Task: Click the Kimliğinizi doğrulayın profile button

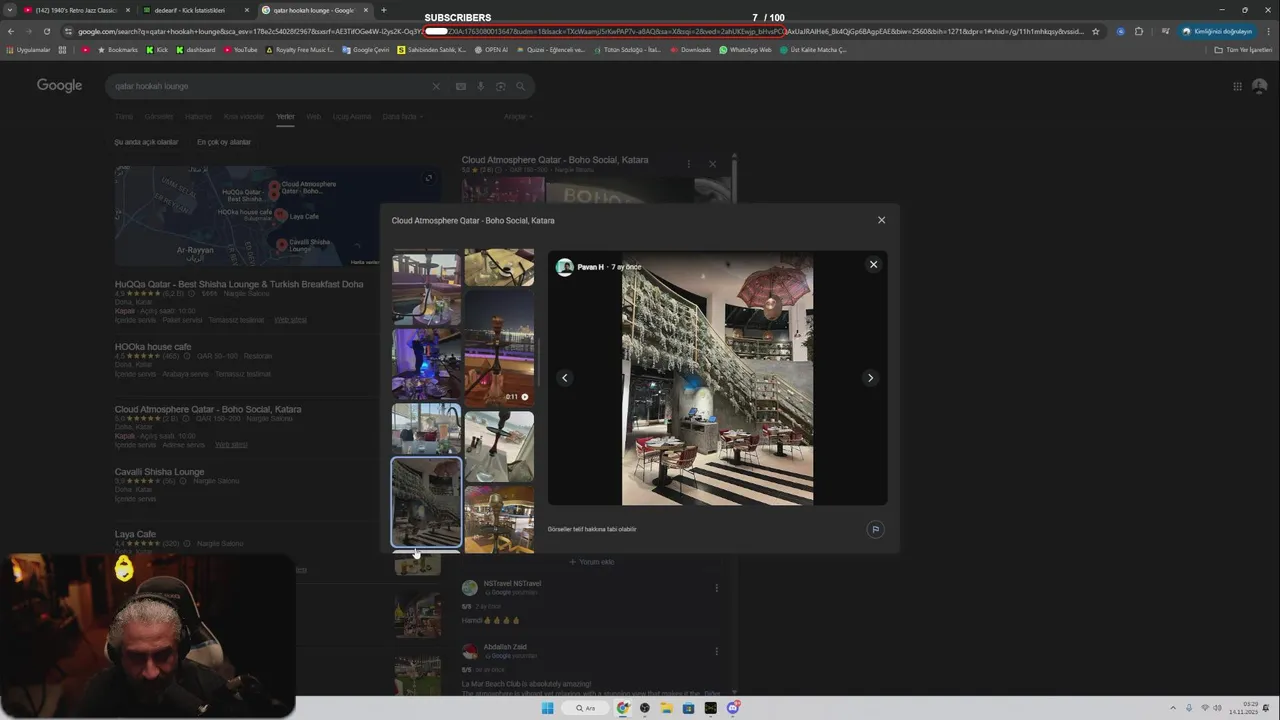Action: [x=1216, y=31]
